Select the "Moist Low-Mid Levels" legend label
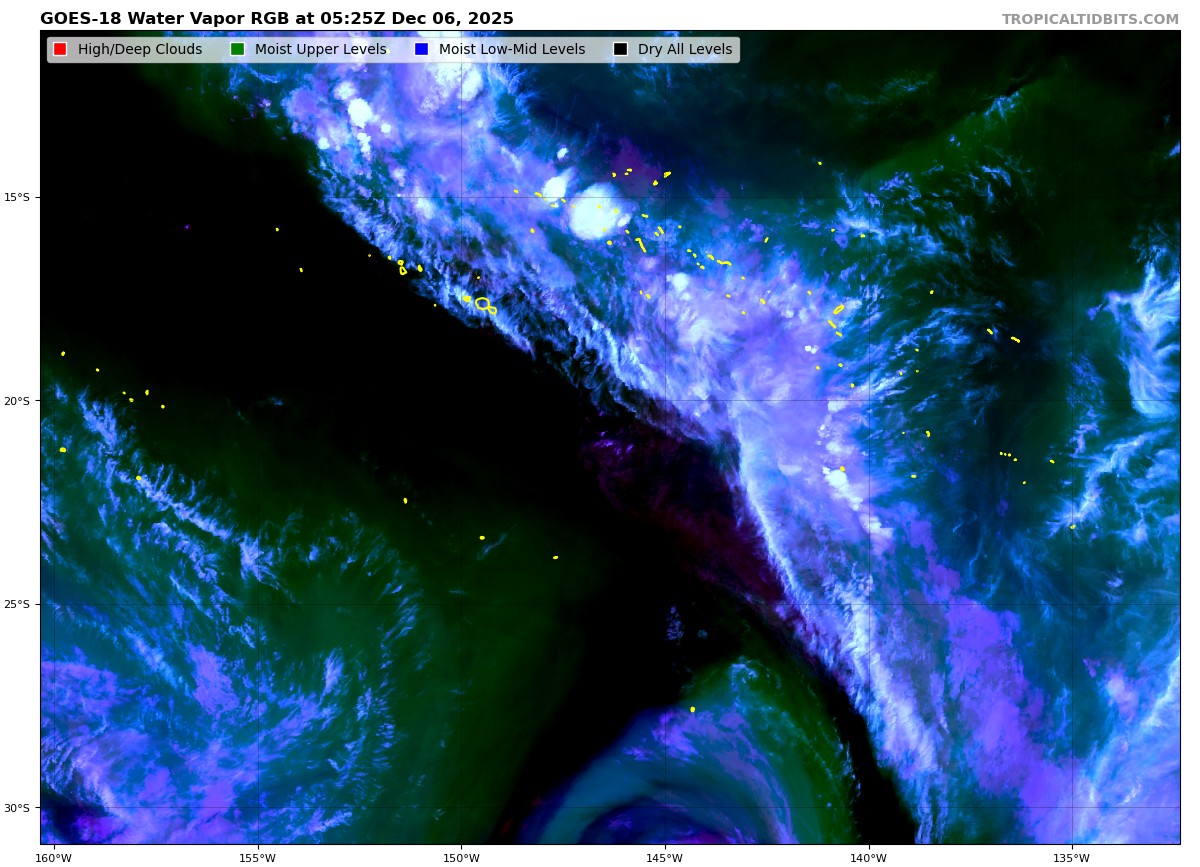Screen dimensions: 1200x867 (512, 50)
